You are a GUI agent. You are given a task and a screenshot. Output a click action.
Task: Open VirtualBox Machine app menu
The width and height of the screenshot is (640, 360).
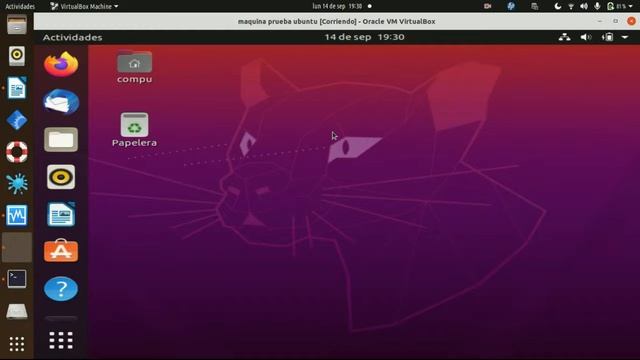[x=84, y=6]
